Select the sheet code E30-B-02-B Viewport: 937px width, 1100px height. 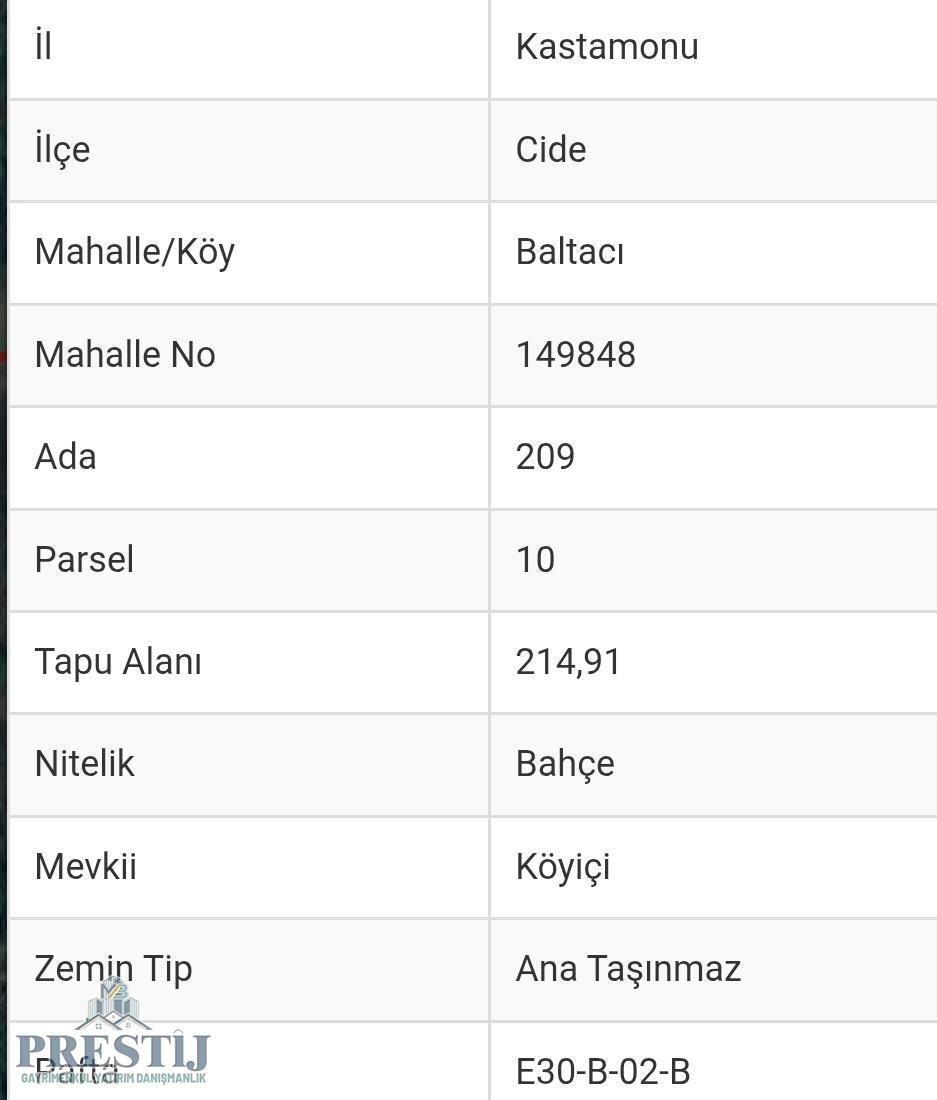point(603,1072)
